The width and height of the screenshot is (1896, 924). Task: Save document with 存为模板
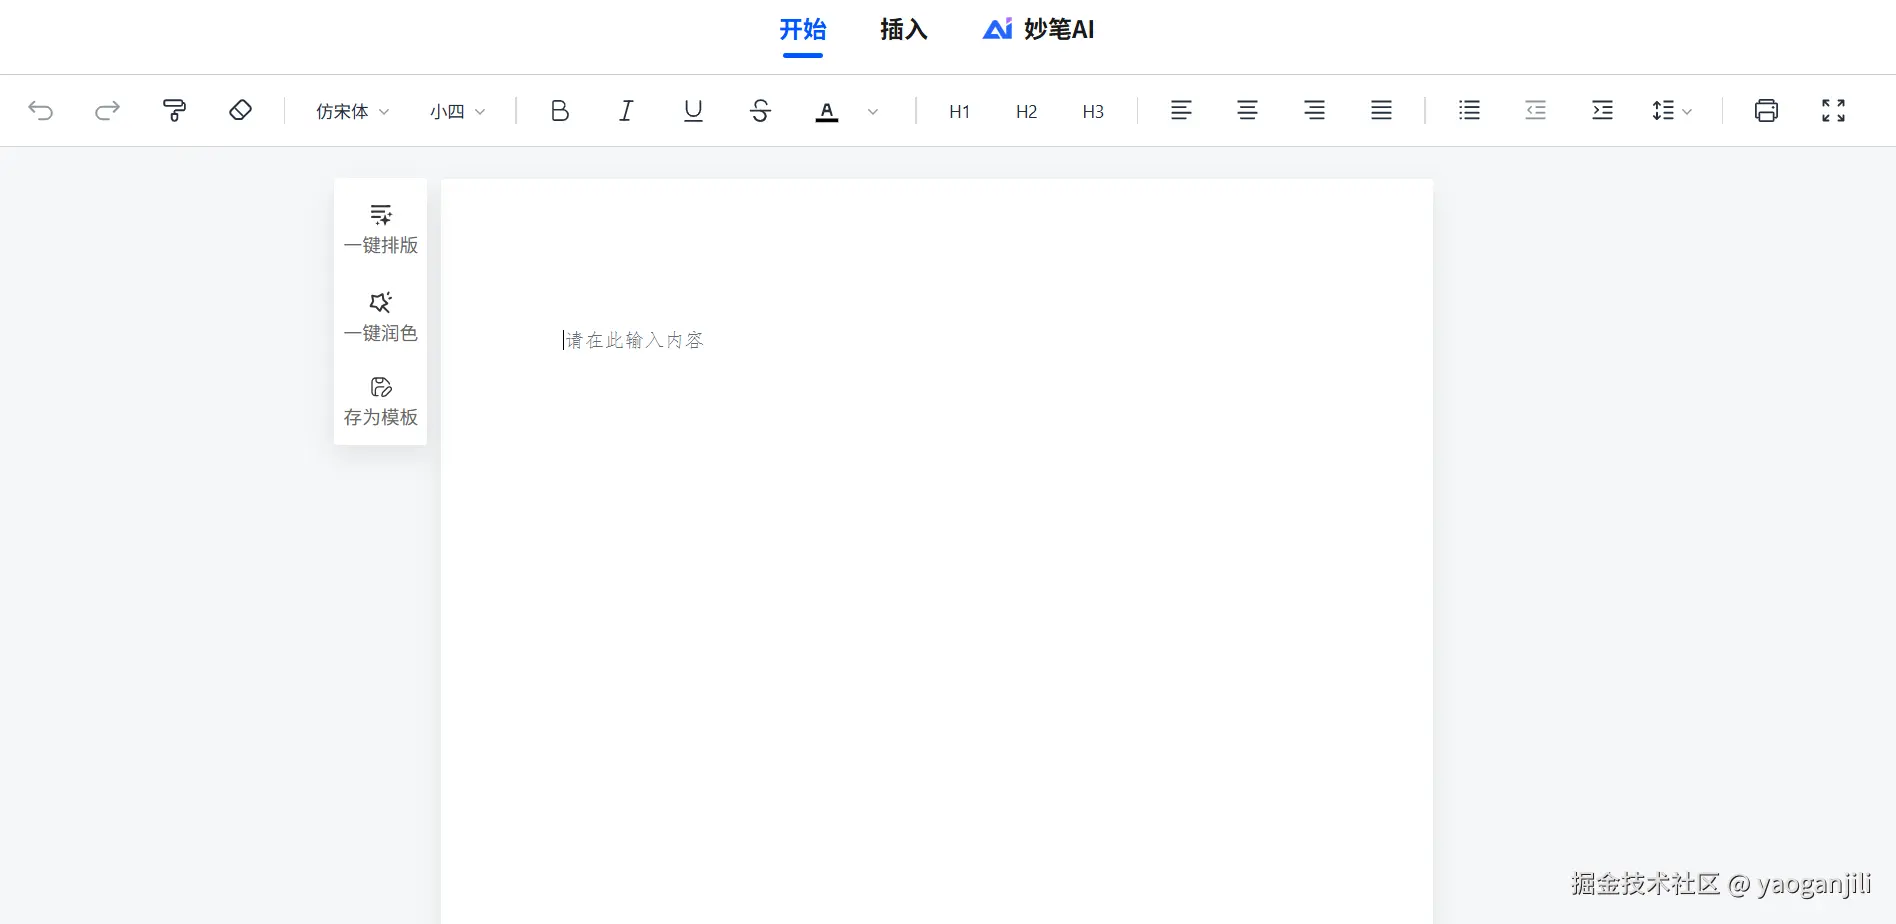tap(381, 402)
